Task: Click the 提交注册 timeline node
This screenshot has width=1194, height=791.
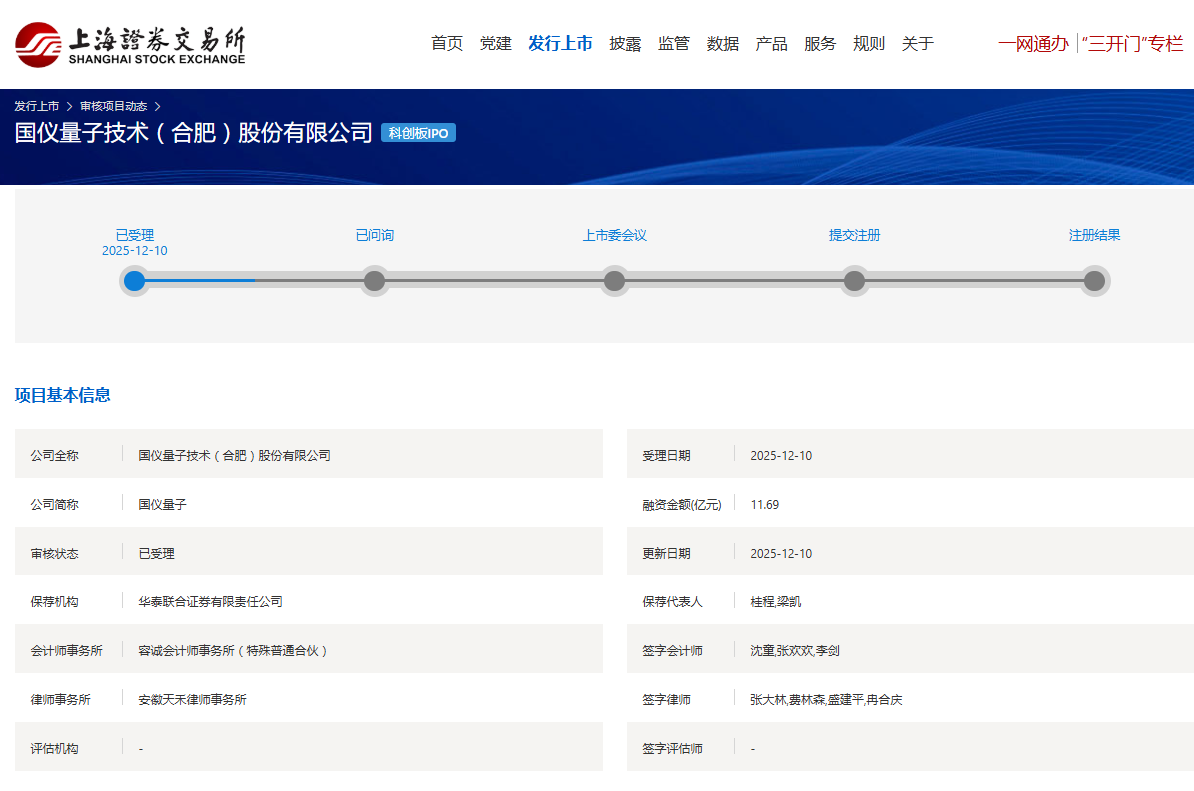Action: click(x=854, y=281)
